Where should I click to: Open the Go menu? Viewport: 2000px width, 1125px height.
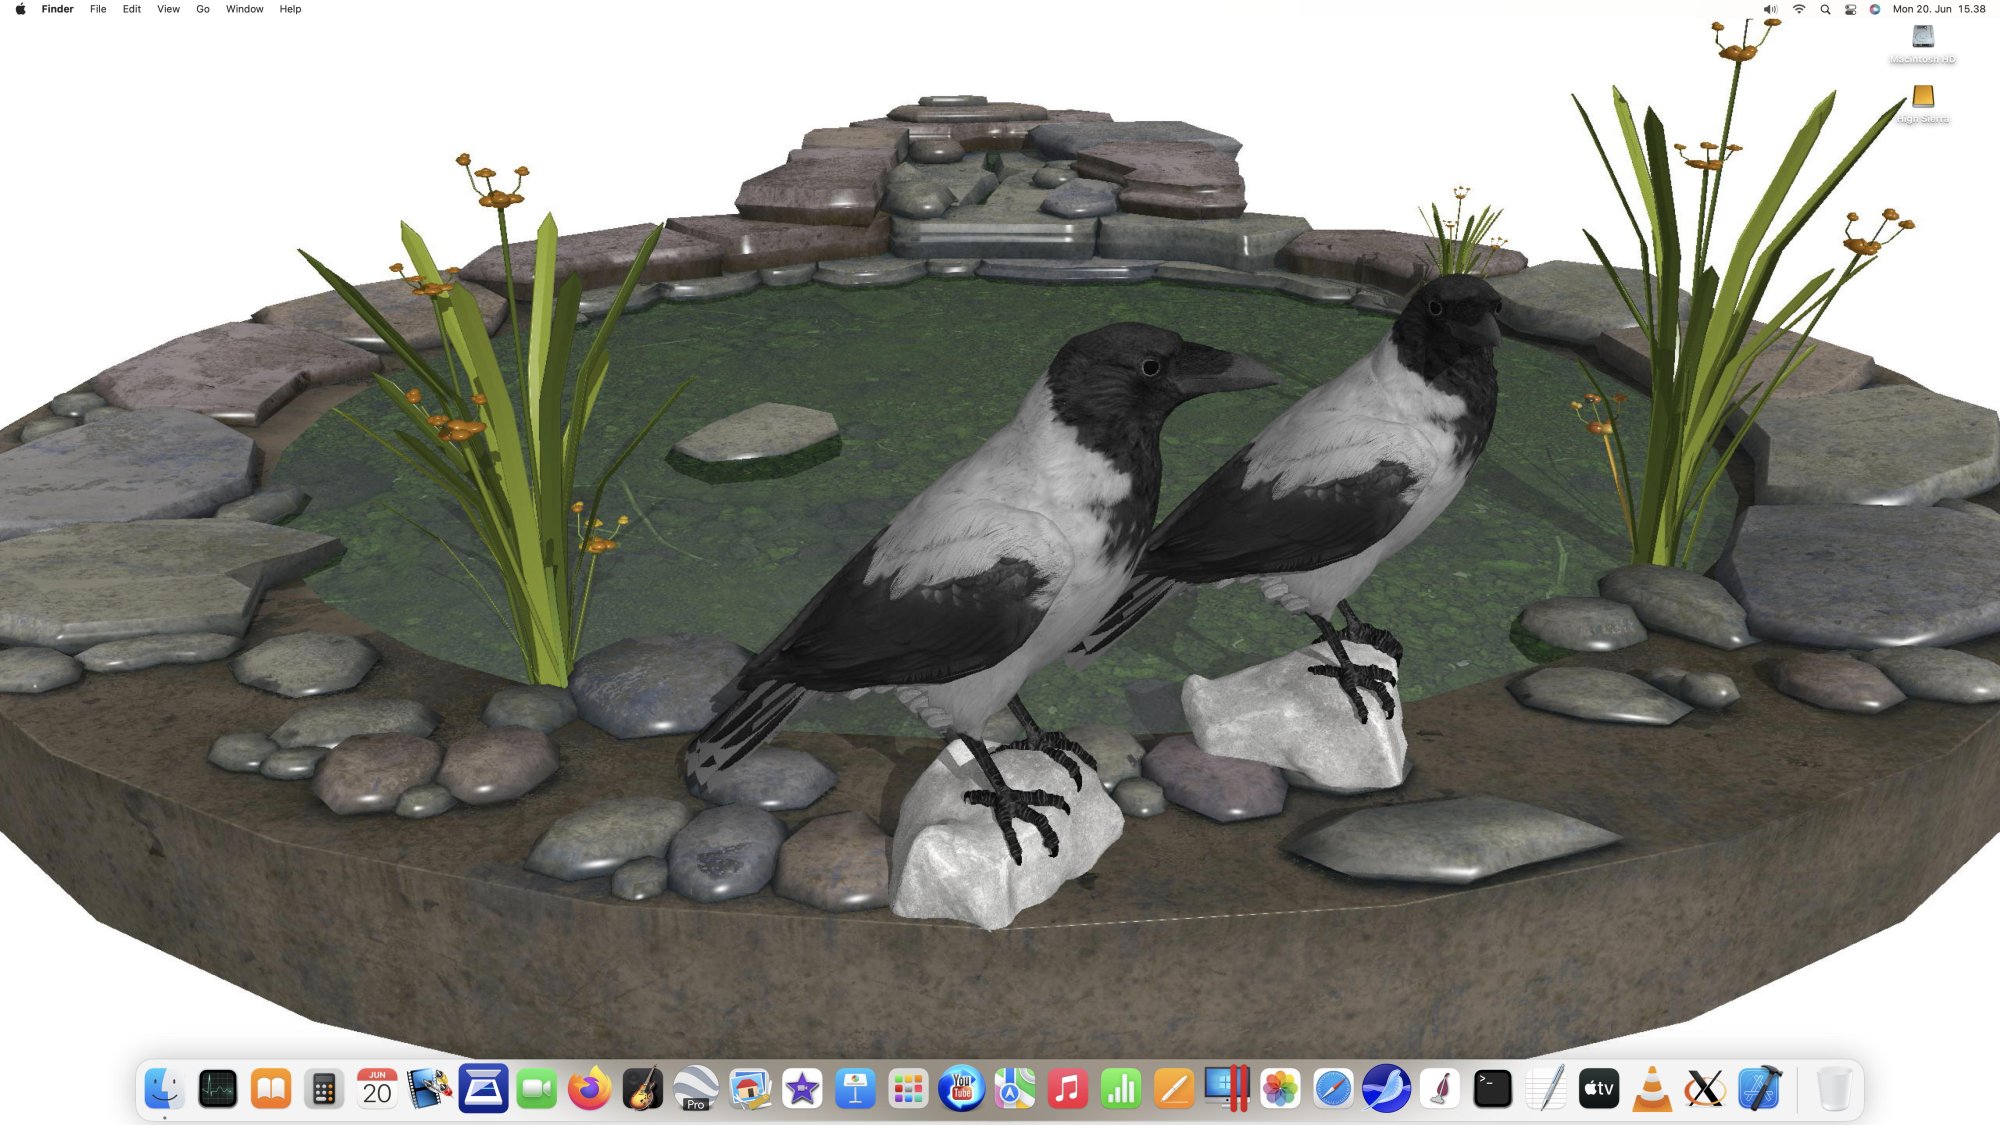[x=203, y=9]
